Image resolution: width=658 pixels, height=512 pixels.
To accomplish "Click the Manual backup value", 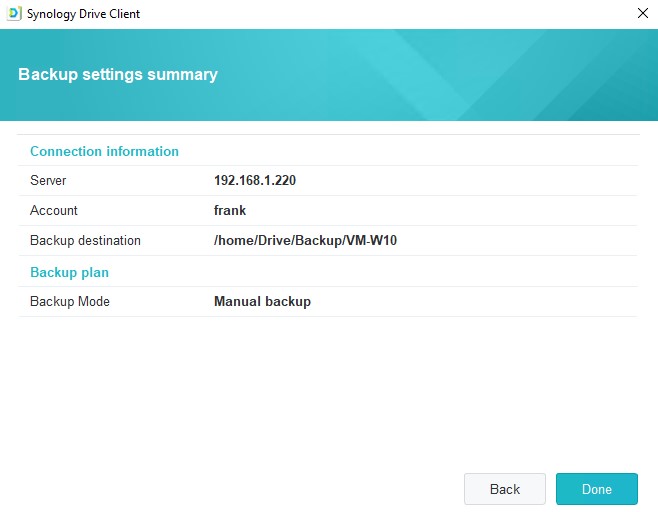I will (262, 301).
